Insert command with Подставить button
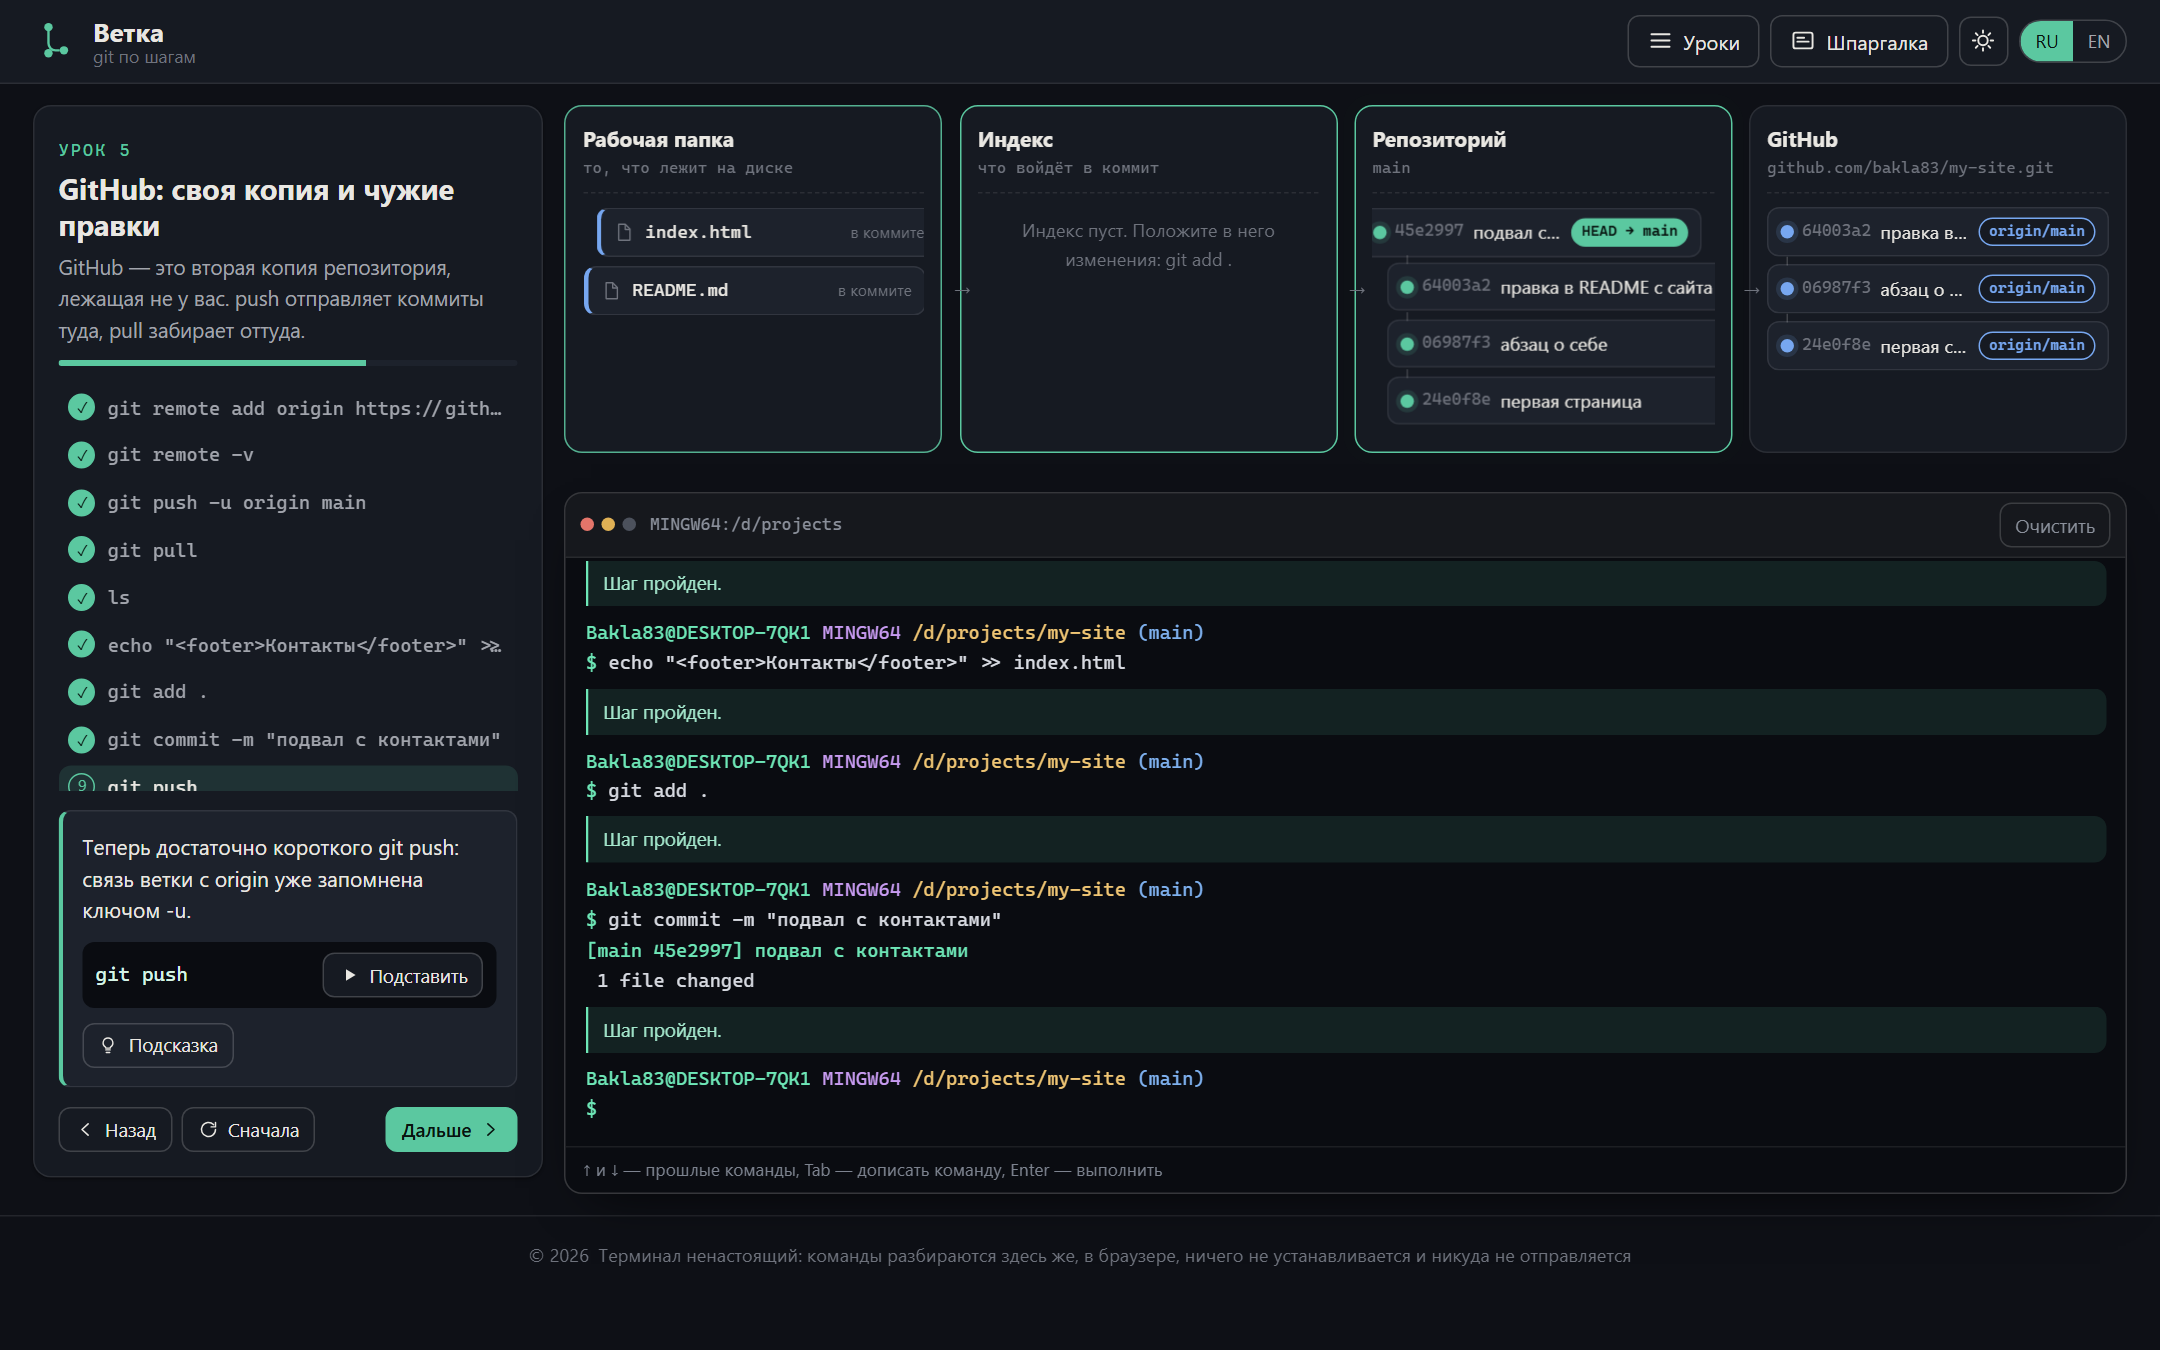This screenshot has width=2160, height=1350. pos(403,975)
